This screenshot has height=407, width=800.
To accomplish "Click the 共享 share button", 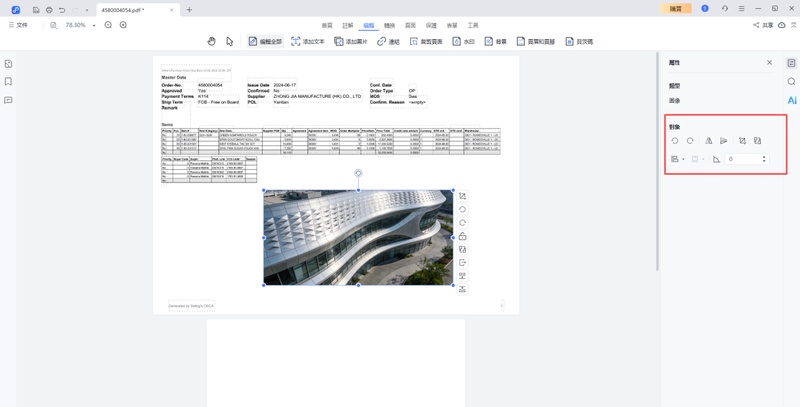I will click(x=763, y=25).
